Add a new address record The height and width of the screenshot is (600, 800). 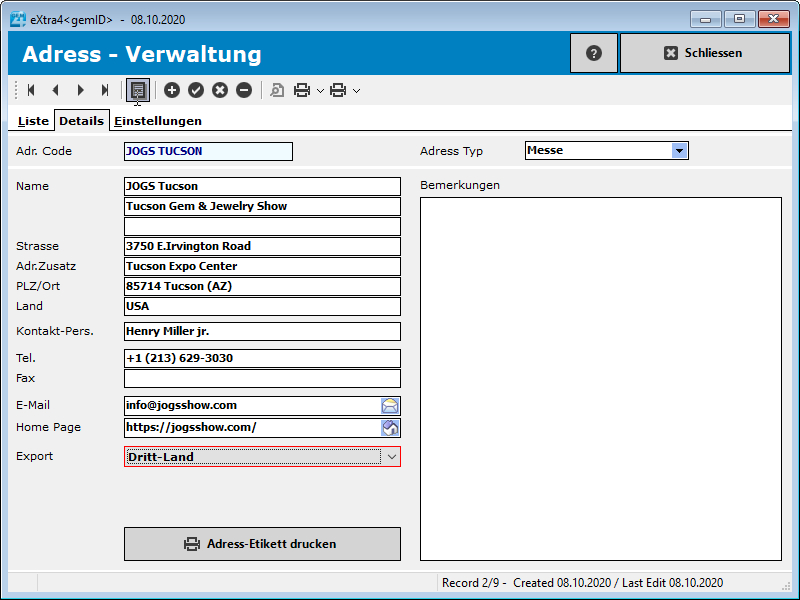(172, 90)
